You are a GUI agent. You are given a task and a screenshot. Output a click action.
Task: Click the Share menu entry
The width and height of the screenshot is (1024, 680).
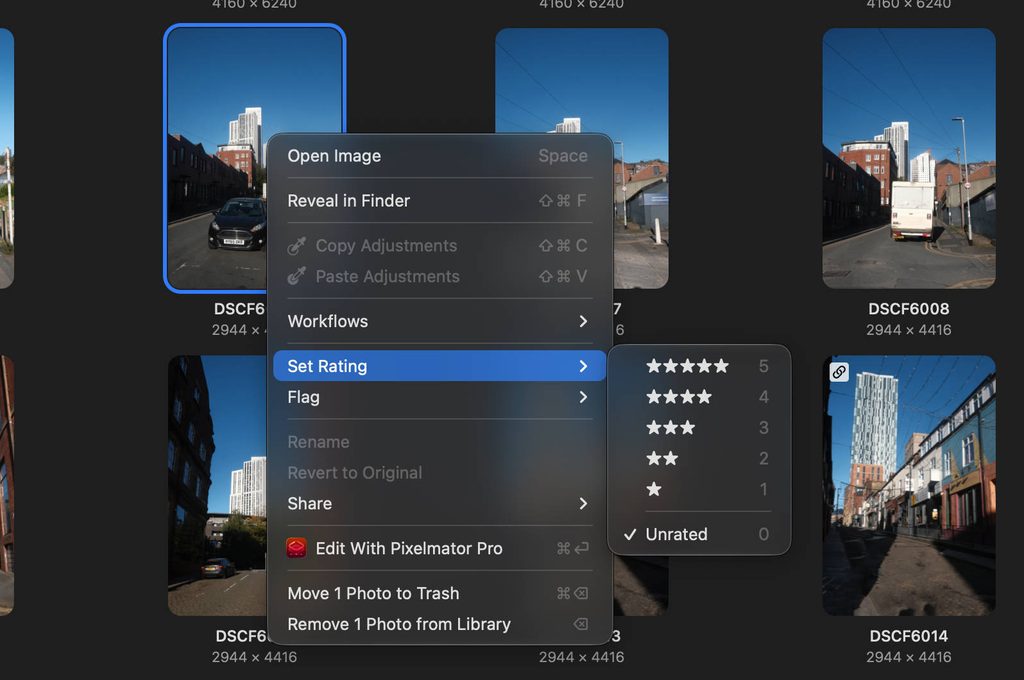pos(440,504)
